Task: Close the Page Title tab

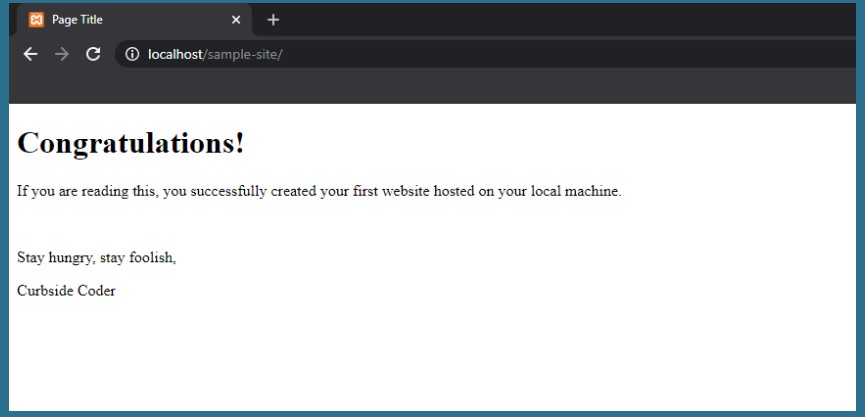Action: 236,19
